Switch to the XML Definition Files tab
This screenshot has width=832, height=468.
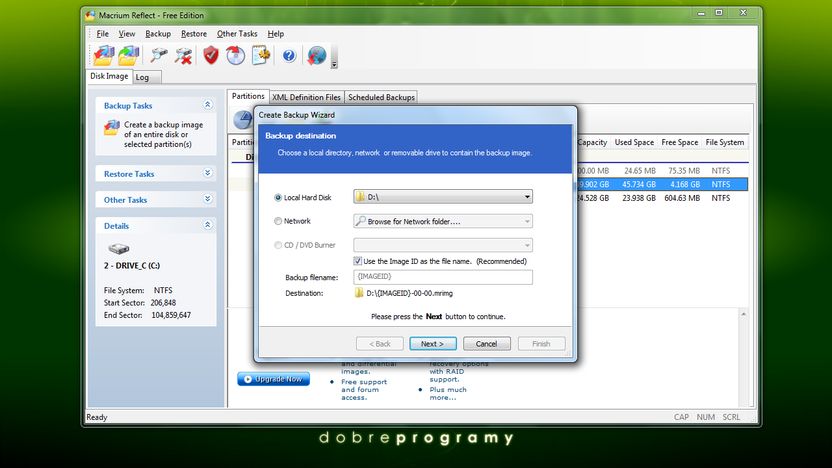[306, 97]
